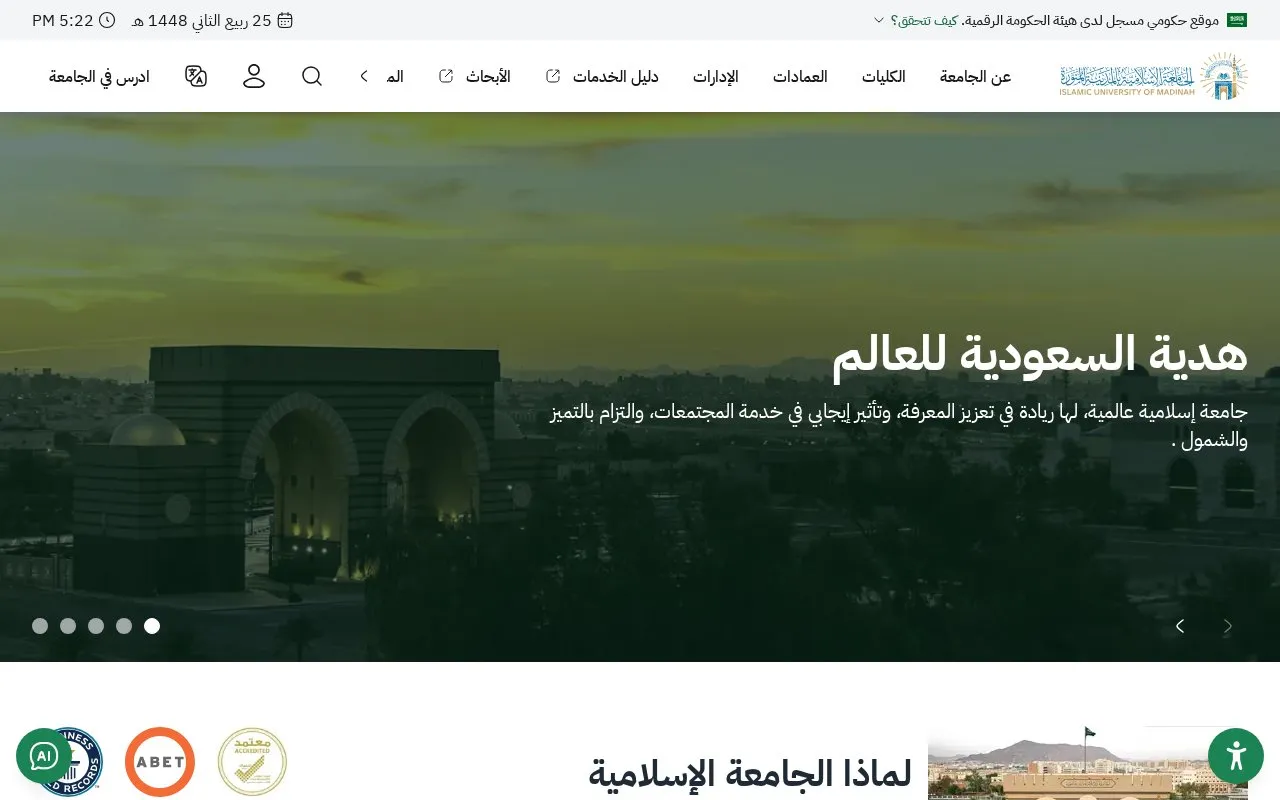This screenshot has width=1280, height=800.
Task: Click the clock icon beside 5:22 PM
Action: click(107, 20)
